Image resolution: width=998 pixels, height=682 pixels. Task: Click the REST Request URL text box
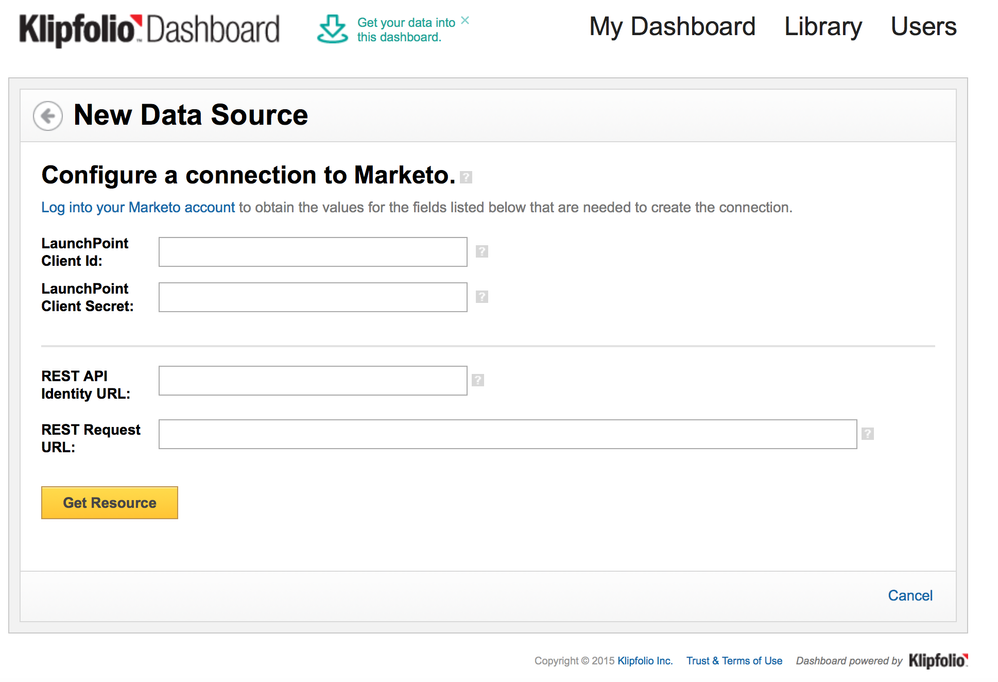507,434
